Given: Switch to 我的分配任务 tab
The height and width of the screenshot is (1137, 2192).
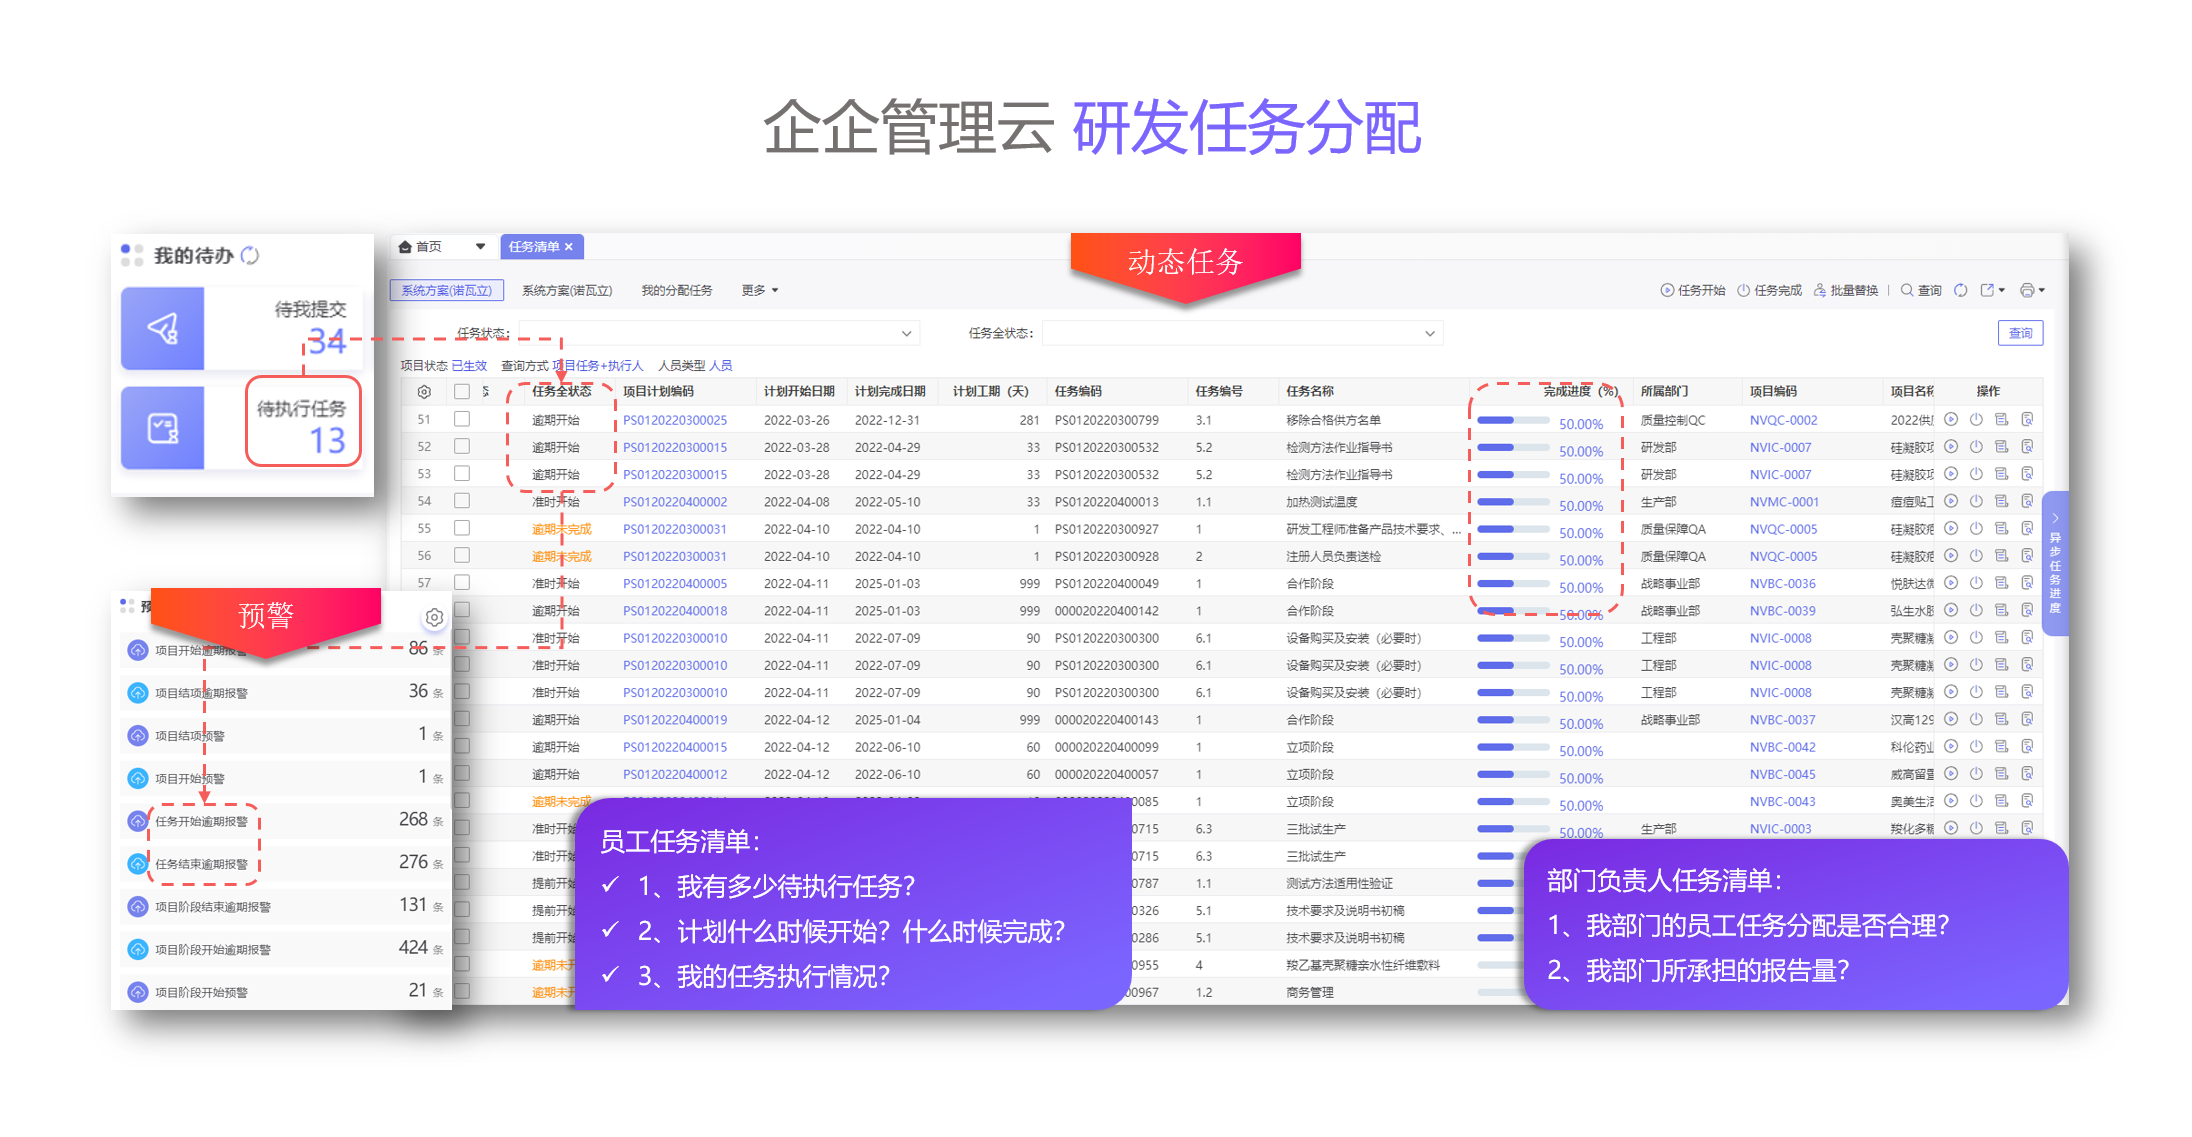Looking at the screenshot, I should tap(677, 290).
